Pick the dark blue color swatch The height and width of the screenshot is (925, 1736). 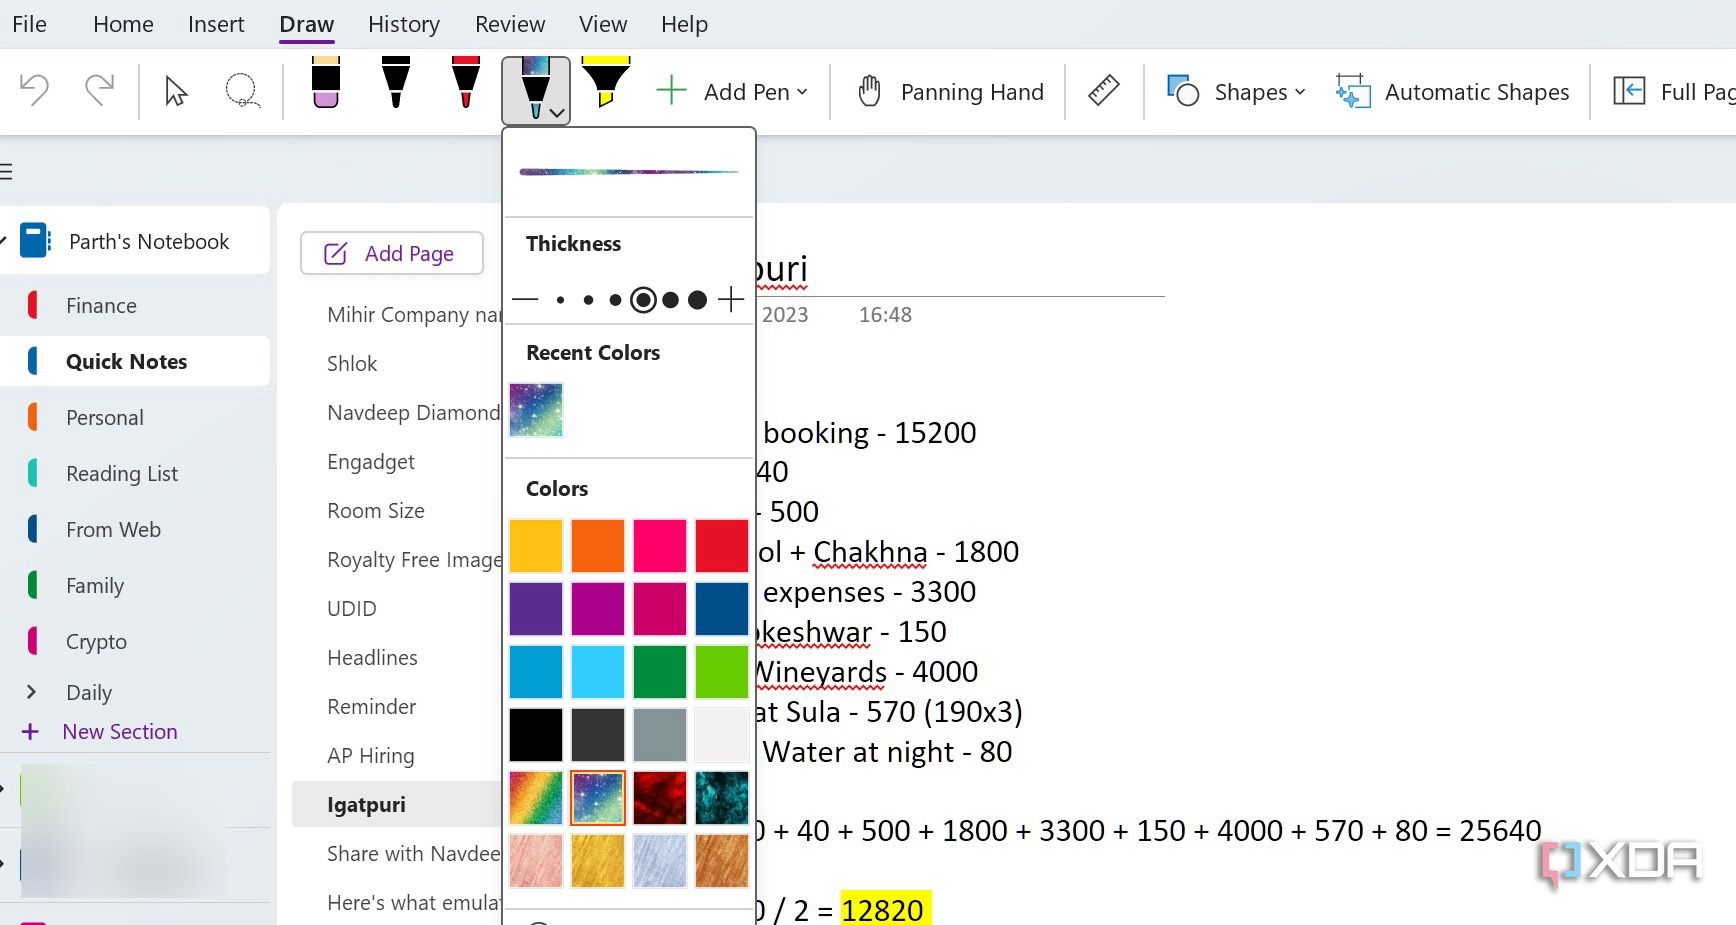722,609
